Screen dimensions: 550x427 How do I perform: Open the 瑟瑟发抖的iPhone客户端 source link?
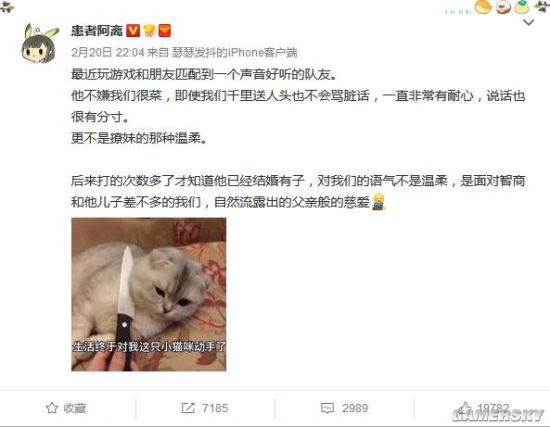235,53
